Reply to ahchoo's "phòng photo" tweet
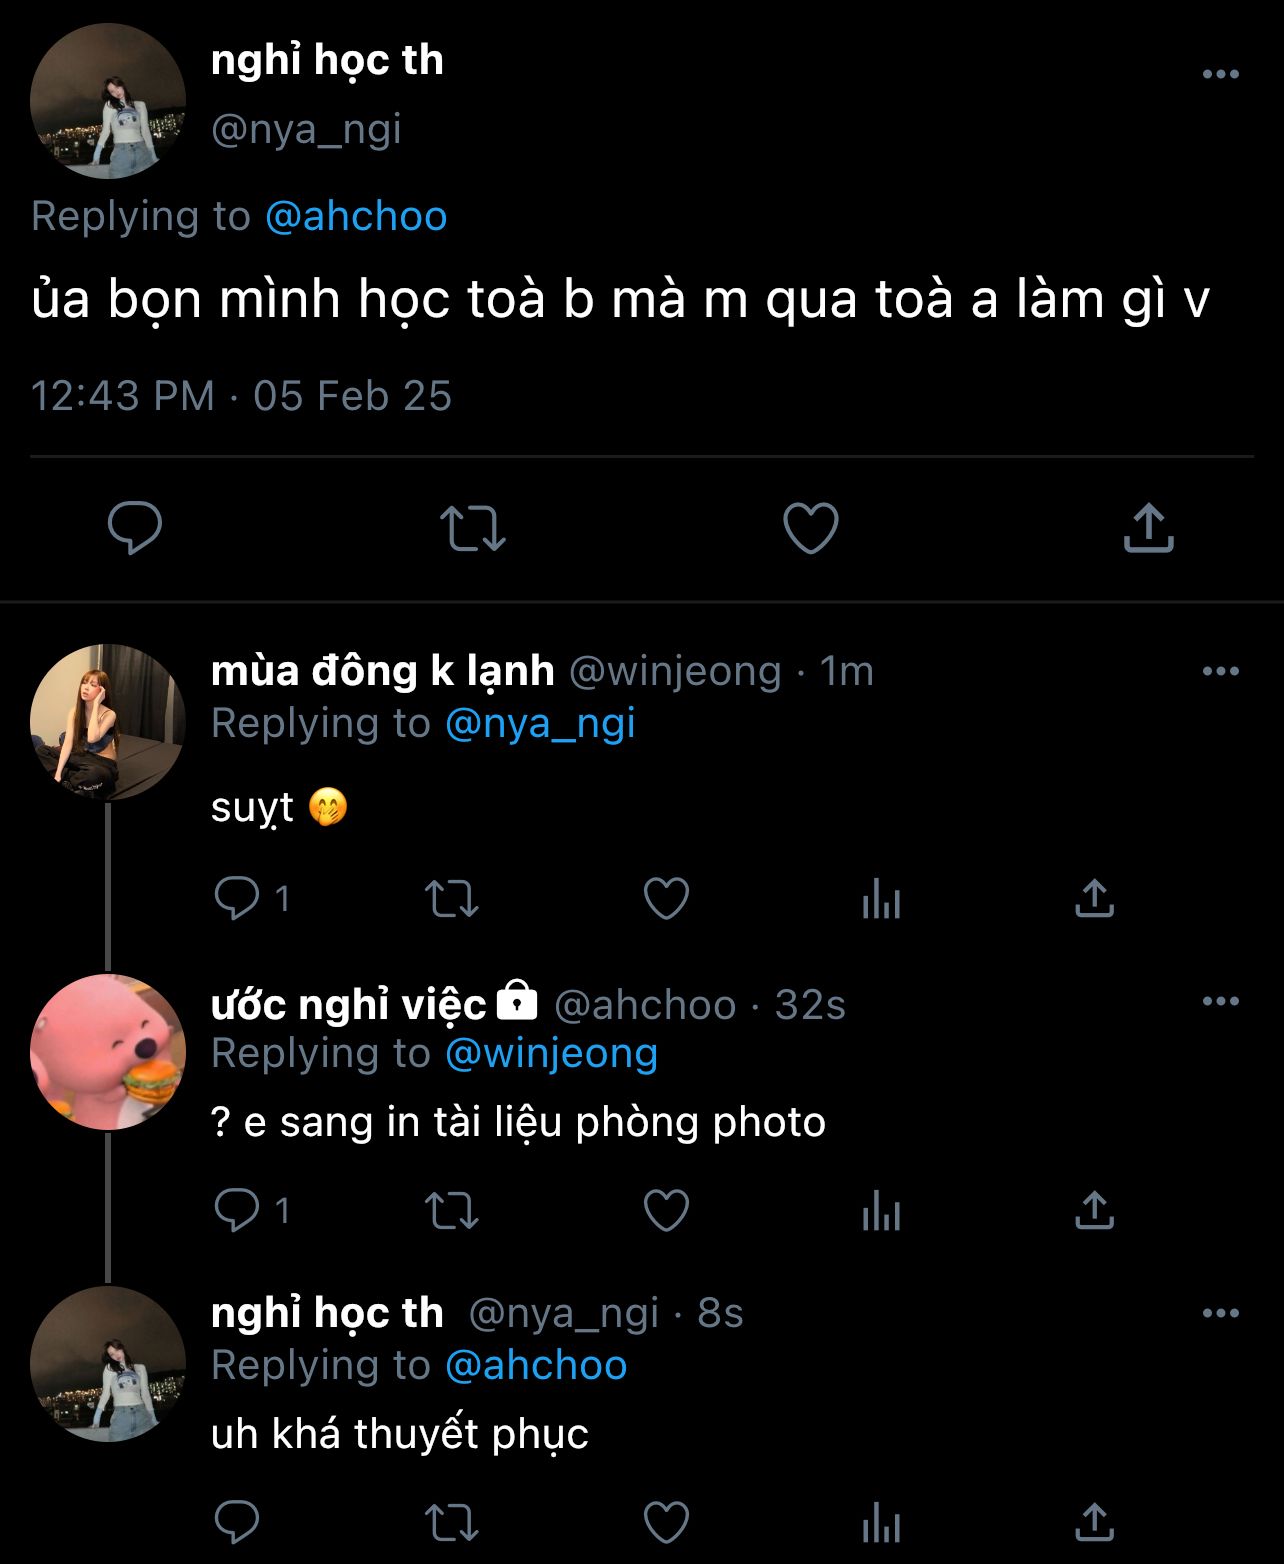 coord(237,1210)
